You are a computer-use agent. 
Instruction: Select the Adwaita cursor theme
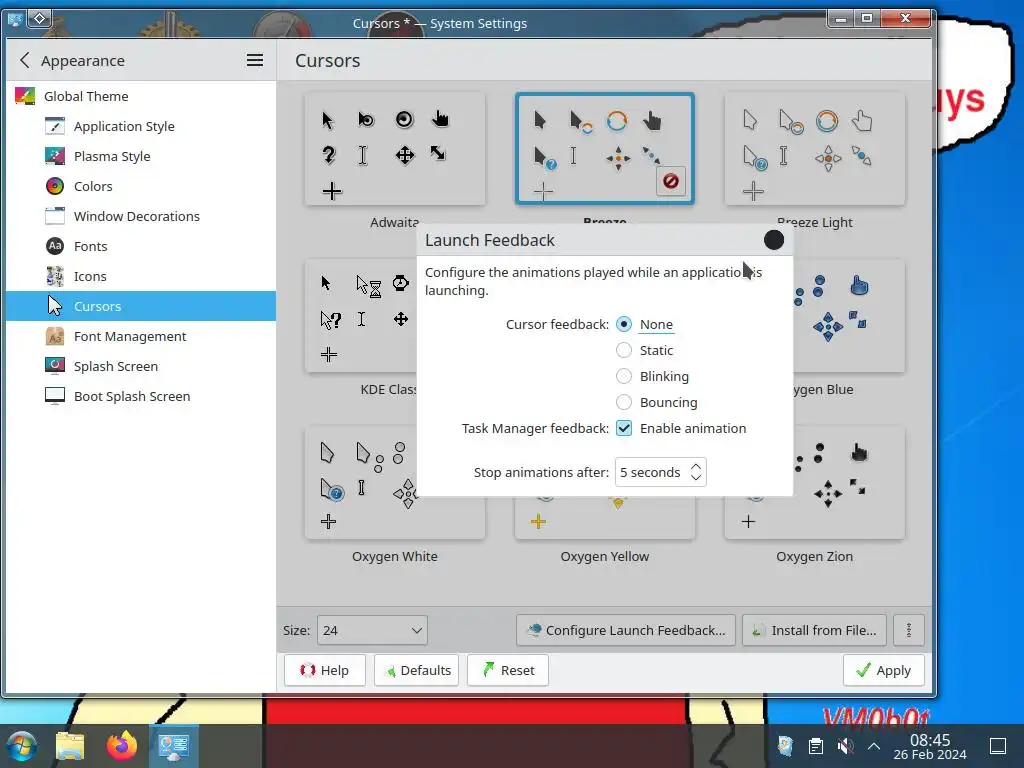pyautogui.click(x=394, y=149)
